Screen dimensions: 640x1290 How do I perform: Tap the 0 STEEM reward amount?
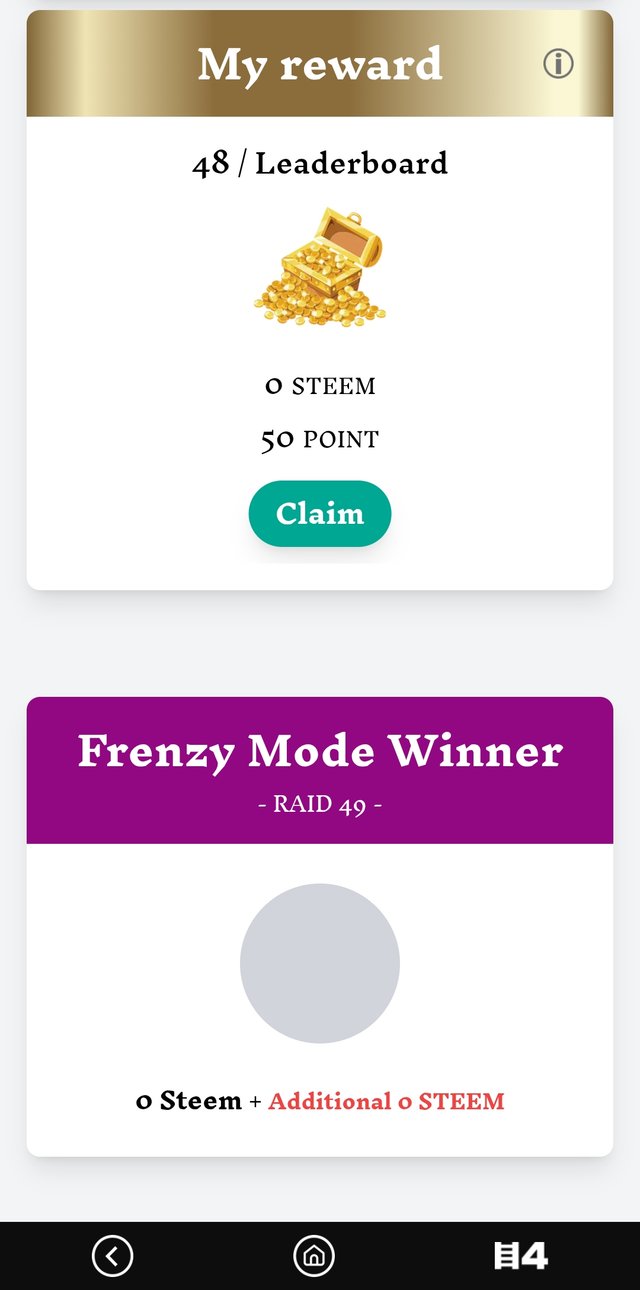click(x=320, y=386)
